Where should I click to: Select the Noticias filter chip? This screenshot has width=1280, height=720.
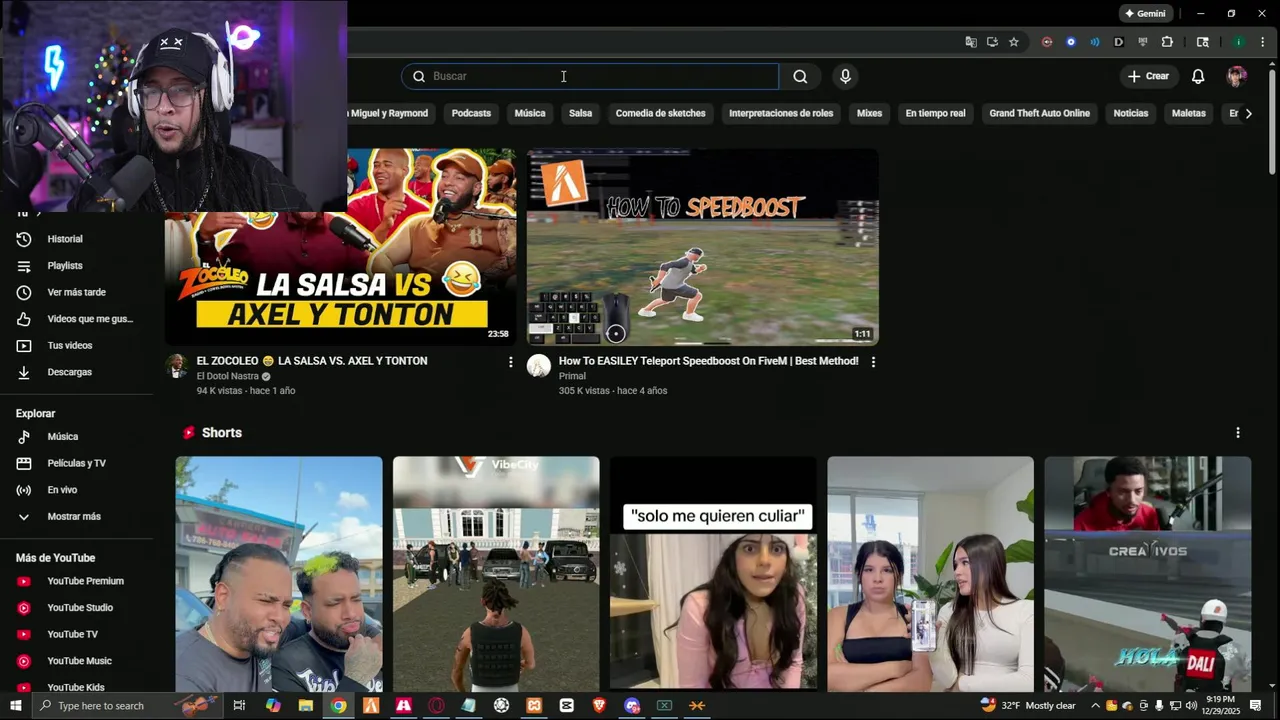pos(1131,113)
